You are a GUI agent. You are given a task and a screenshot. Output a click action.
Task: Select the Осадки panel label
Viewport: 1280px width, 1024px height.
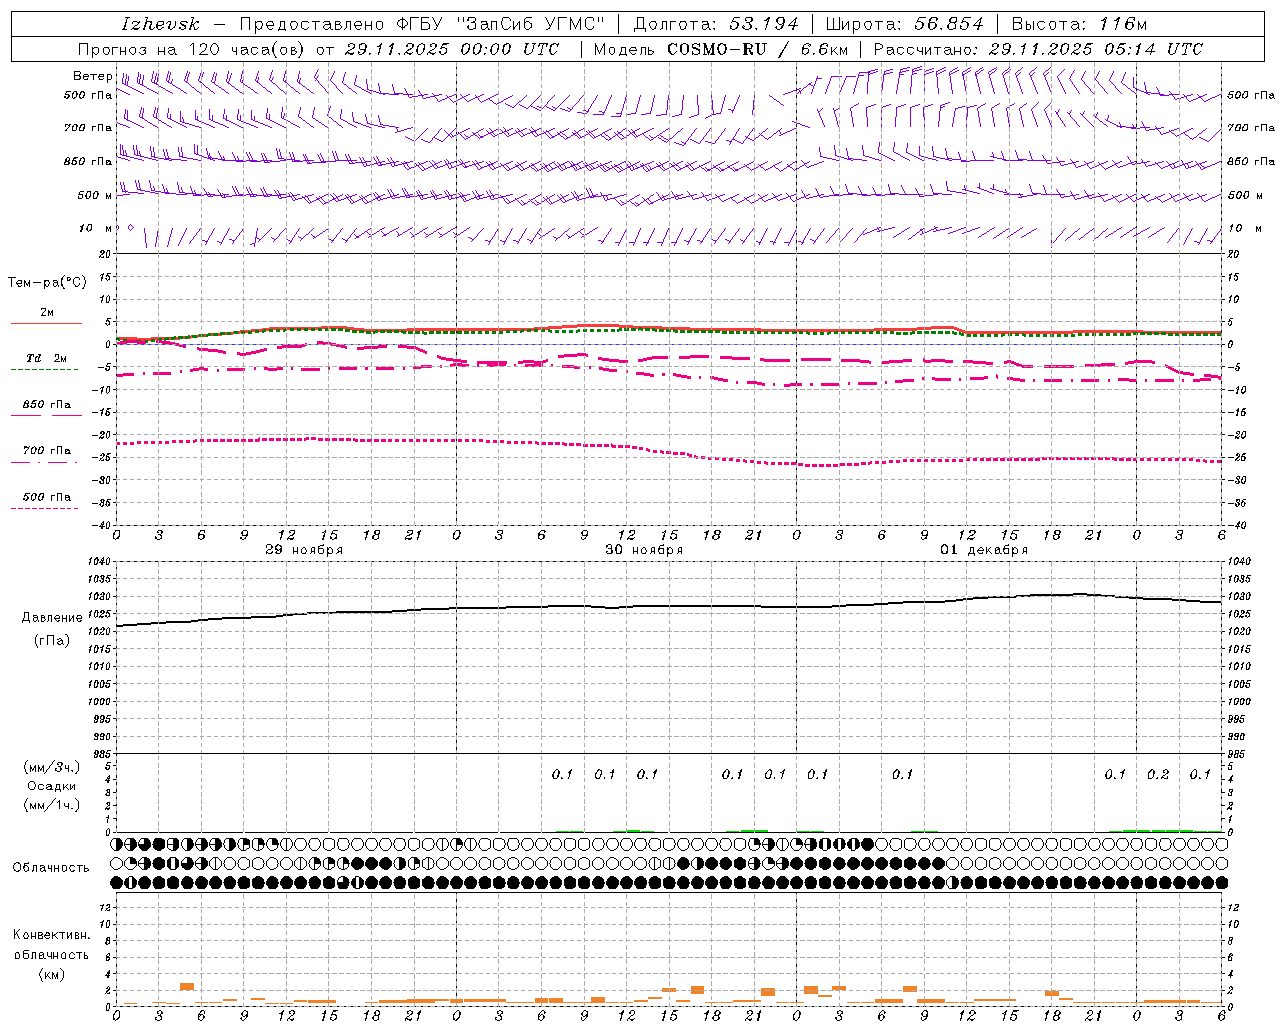pos(52,786)
